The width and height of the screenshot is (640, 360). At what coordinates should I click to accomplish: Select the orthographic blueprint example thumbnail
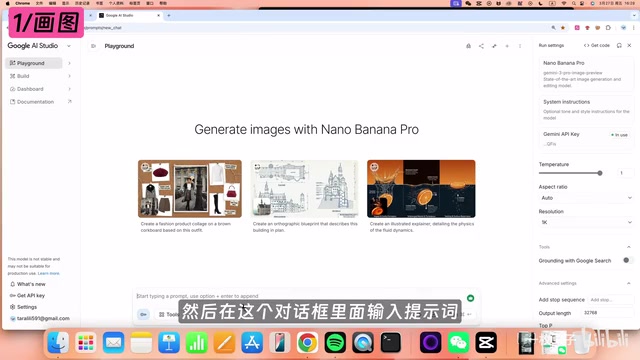pyautogui.click(x=304, y=189)
